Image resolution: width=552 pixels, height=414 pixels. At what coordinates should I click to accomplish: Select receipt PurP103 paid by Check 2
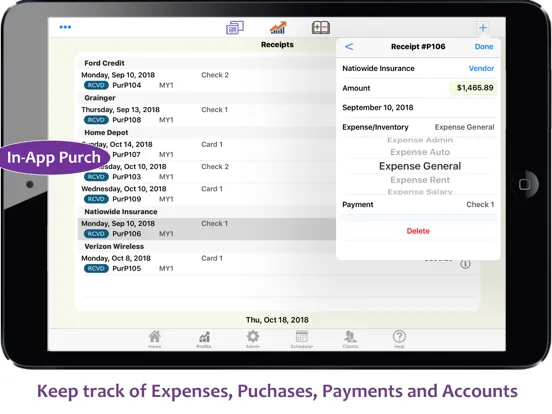pos(206,172)
